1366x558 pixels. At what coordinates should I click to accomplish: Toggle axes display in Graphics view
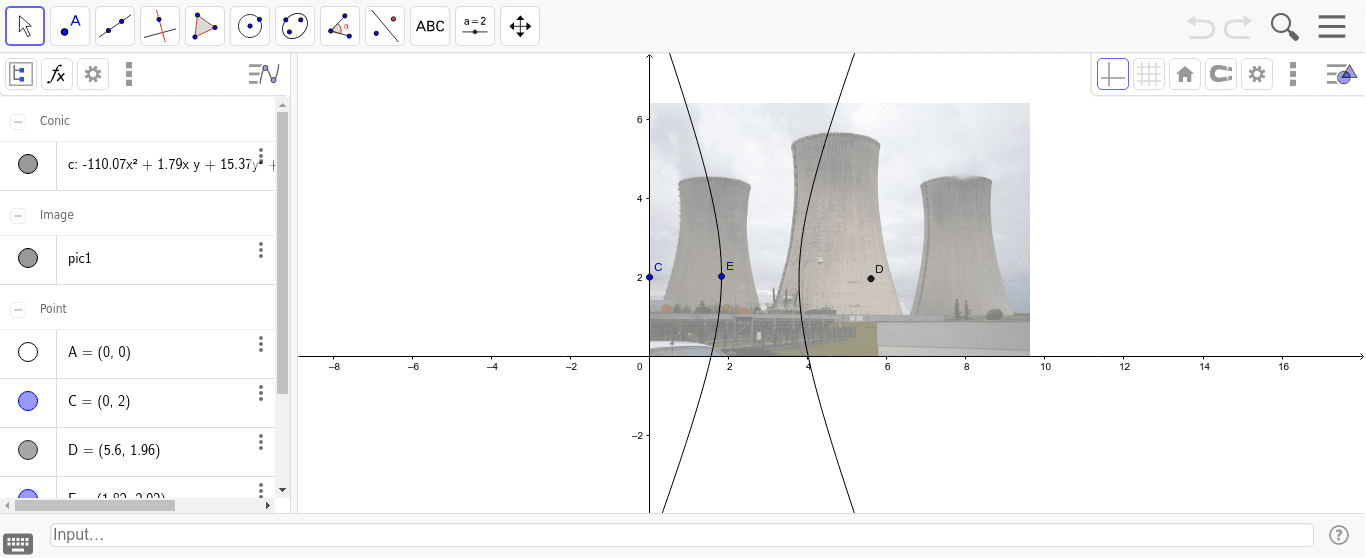1113,74
